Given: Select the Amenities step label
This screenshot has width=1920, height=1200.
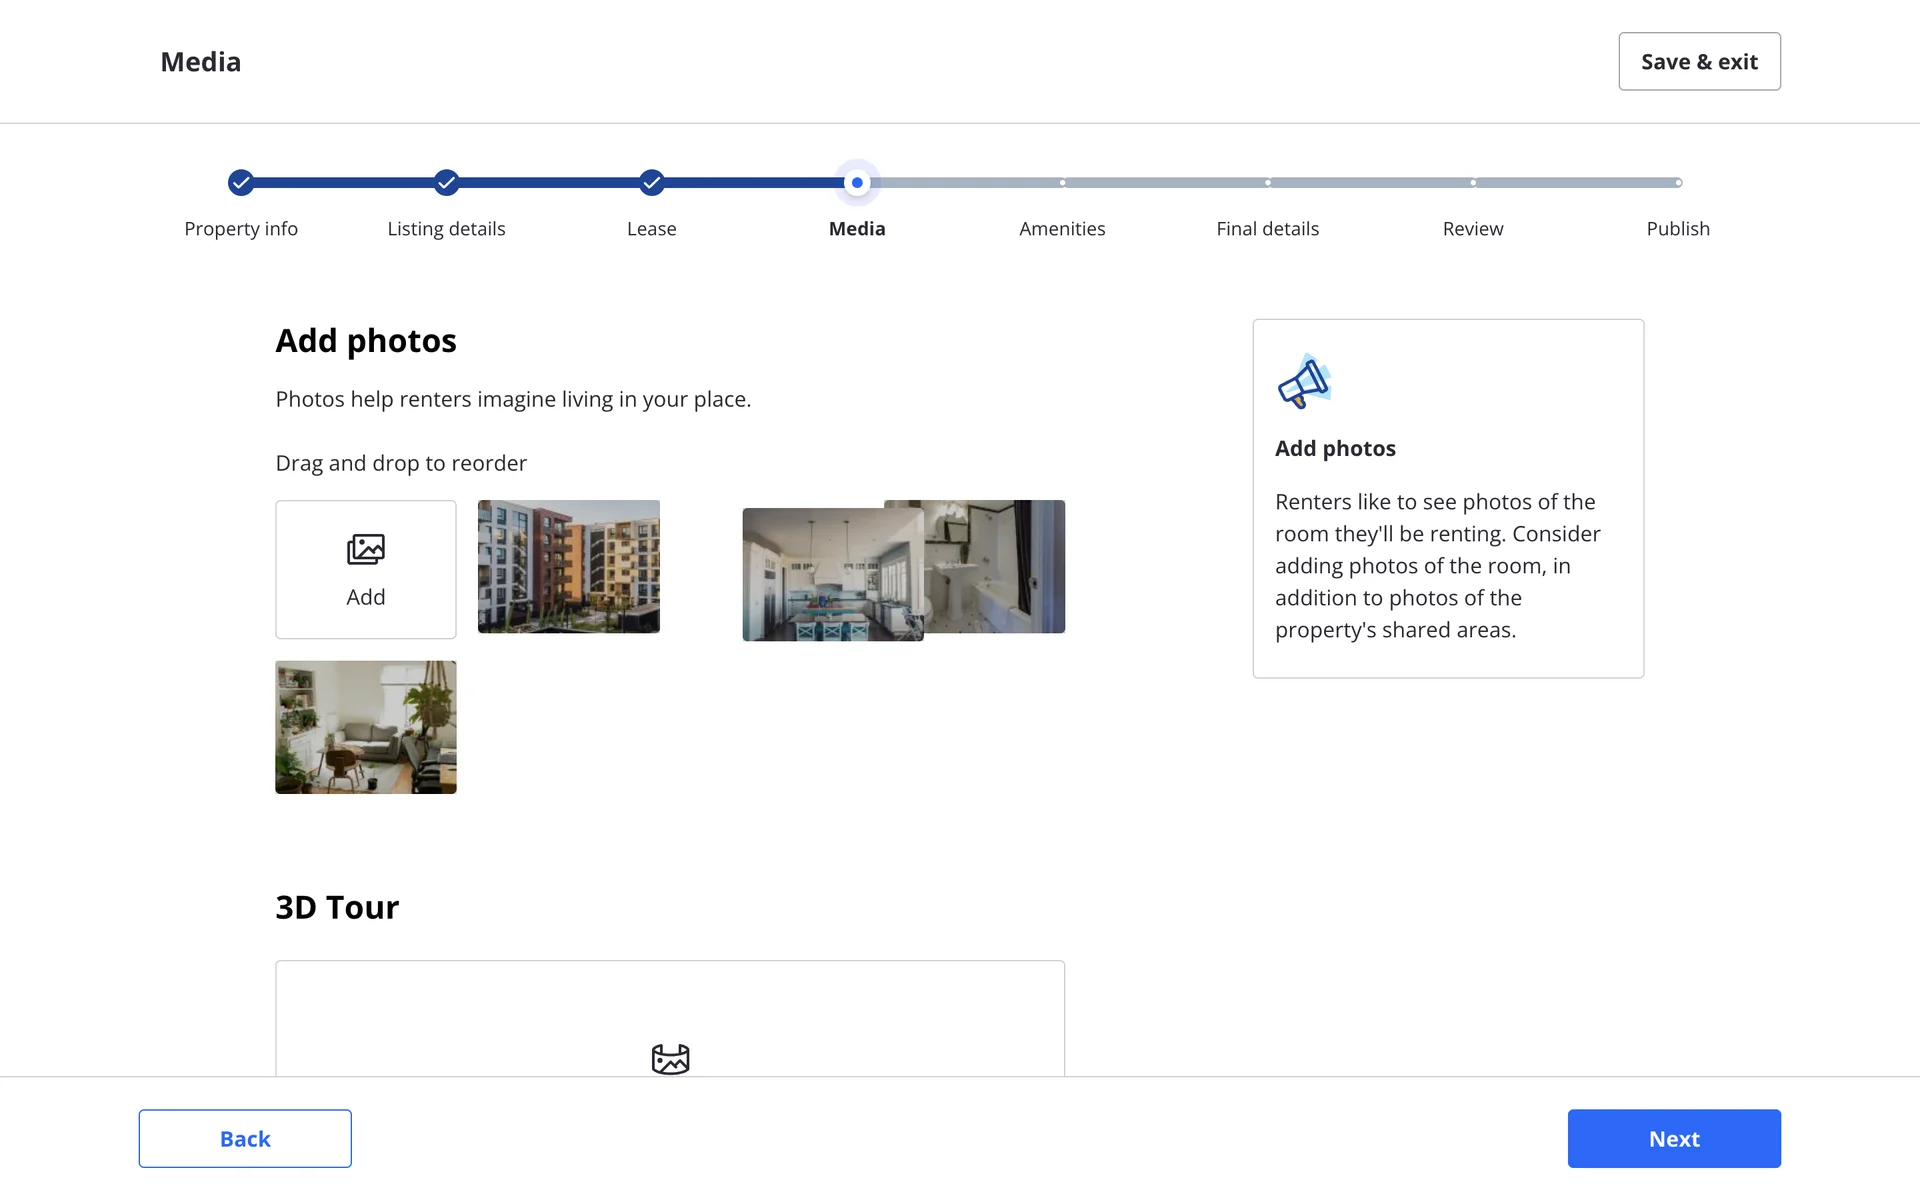Looking at the screenshot, I should coord(1062,229).
